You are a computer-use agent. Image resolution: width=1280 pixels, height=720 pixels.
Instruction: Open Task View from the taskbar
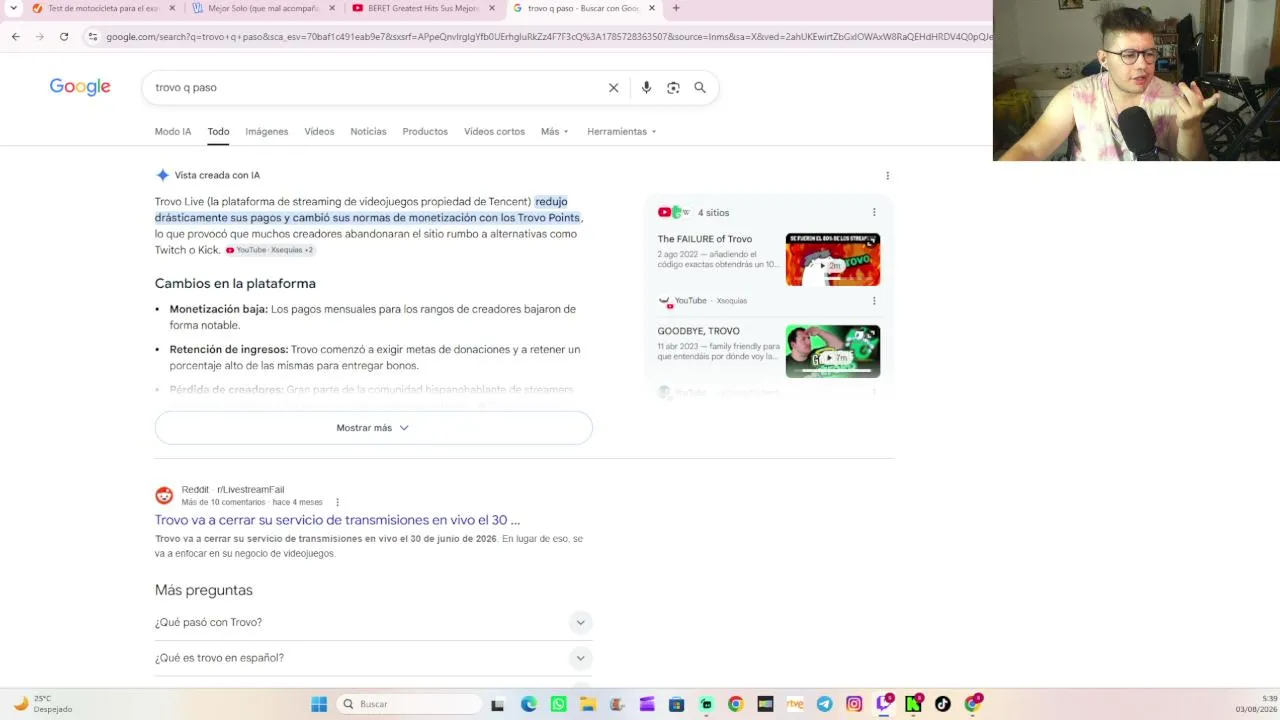tap(497, 704)
